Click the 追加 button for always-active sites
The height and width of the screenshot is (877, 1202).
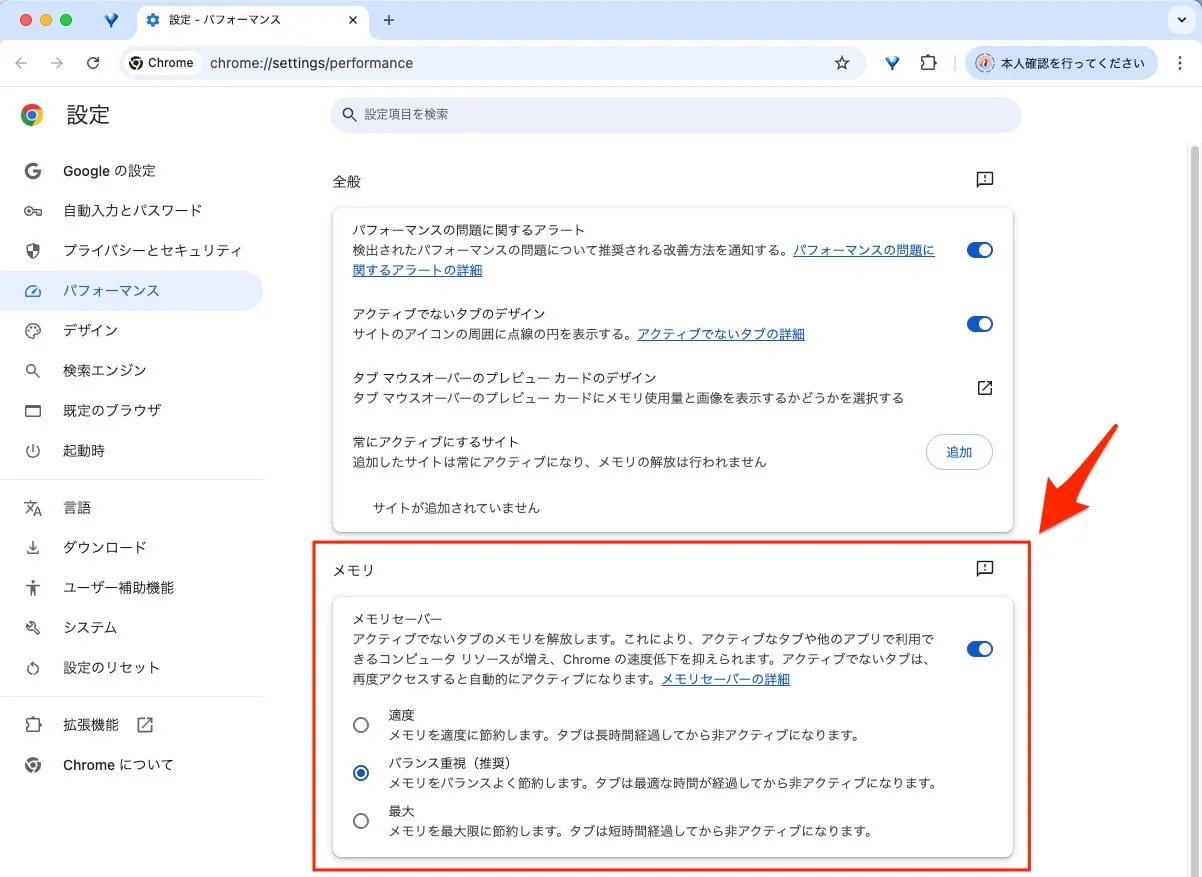coord(958,452)
